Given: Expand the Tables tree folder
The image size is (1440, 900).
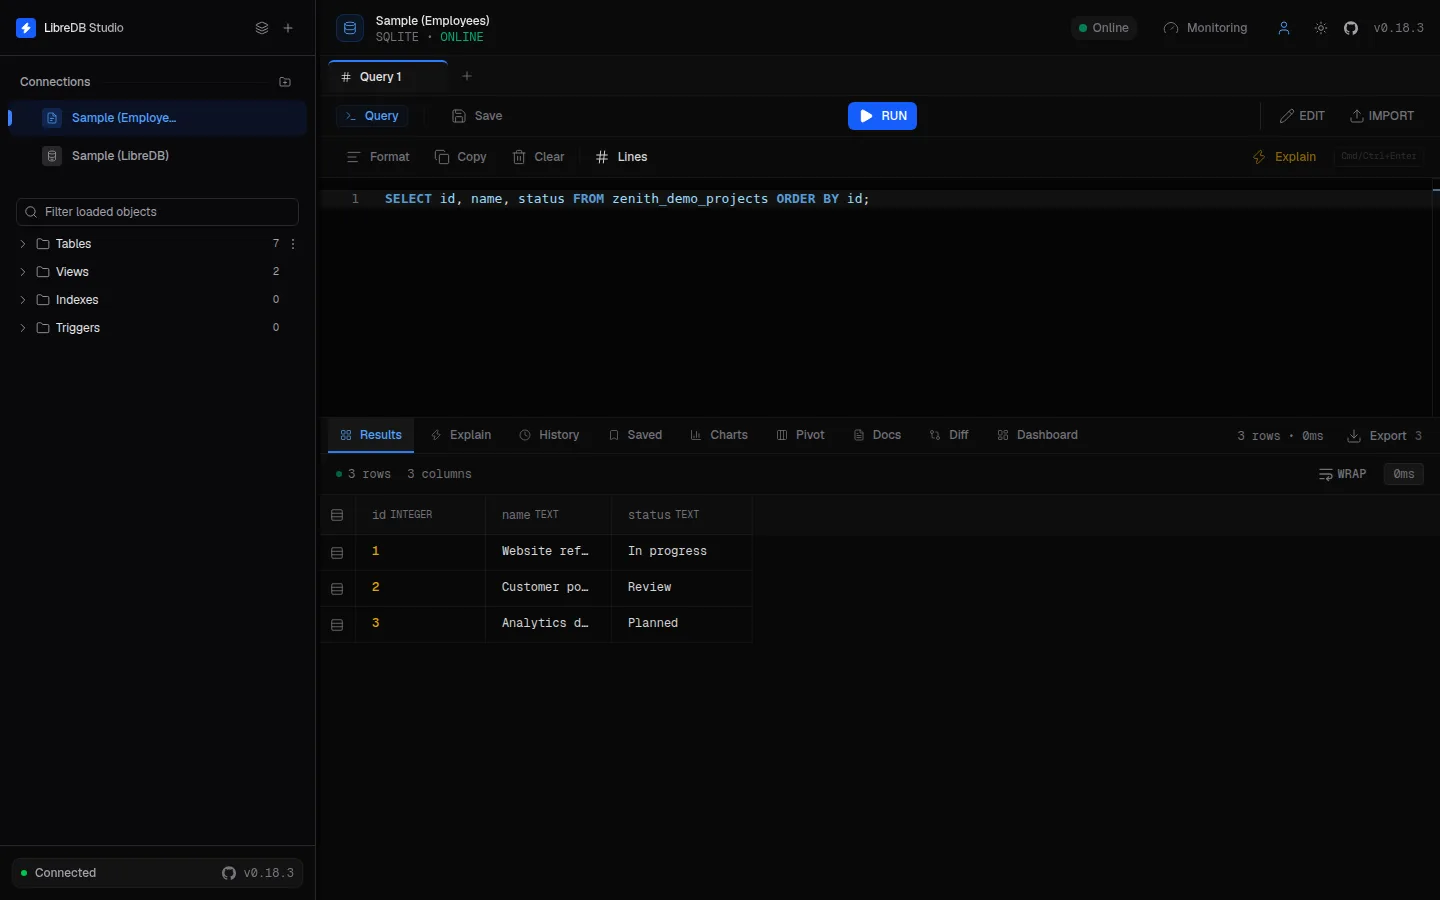Looking at the screenshot, I should pos(23,244).
